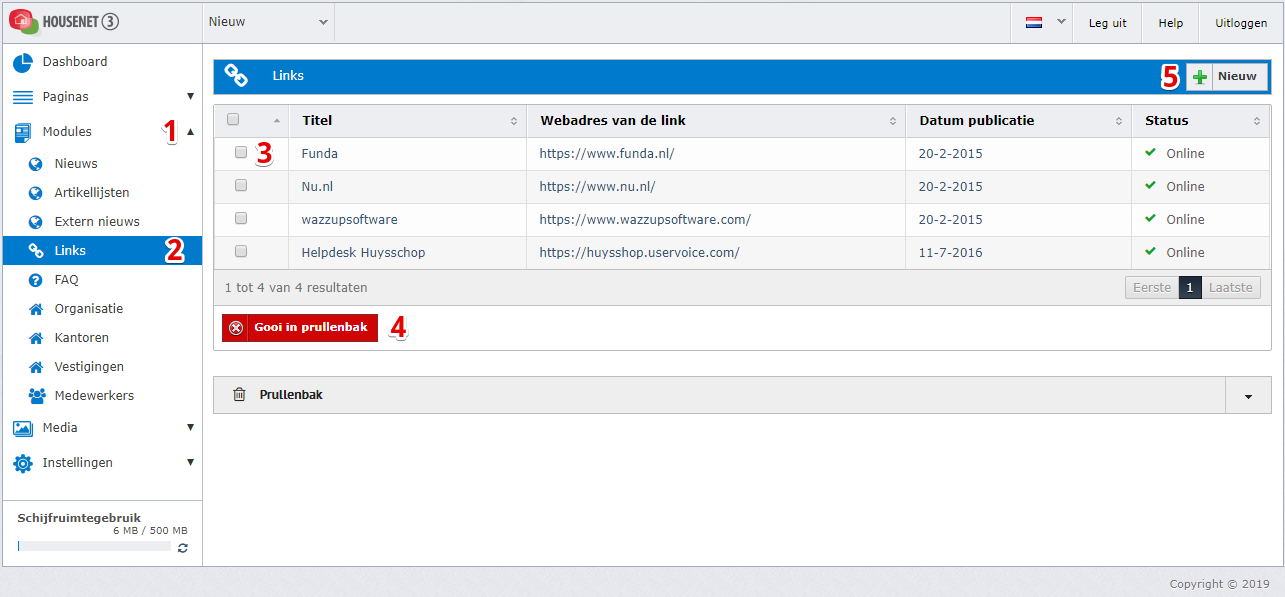Viewport: 1285px width, 597px height.
Task: Open Extern nieuws in sidebar
Action: pyautogui.click(x=97, y=222)
